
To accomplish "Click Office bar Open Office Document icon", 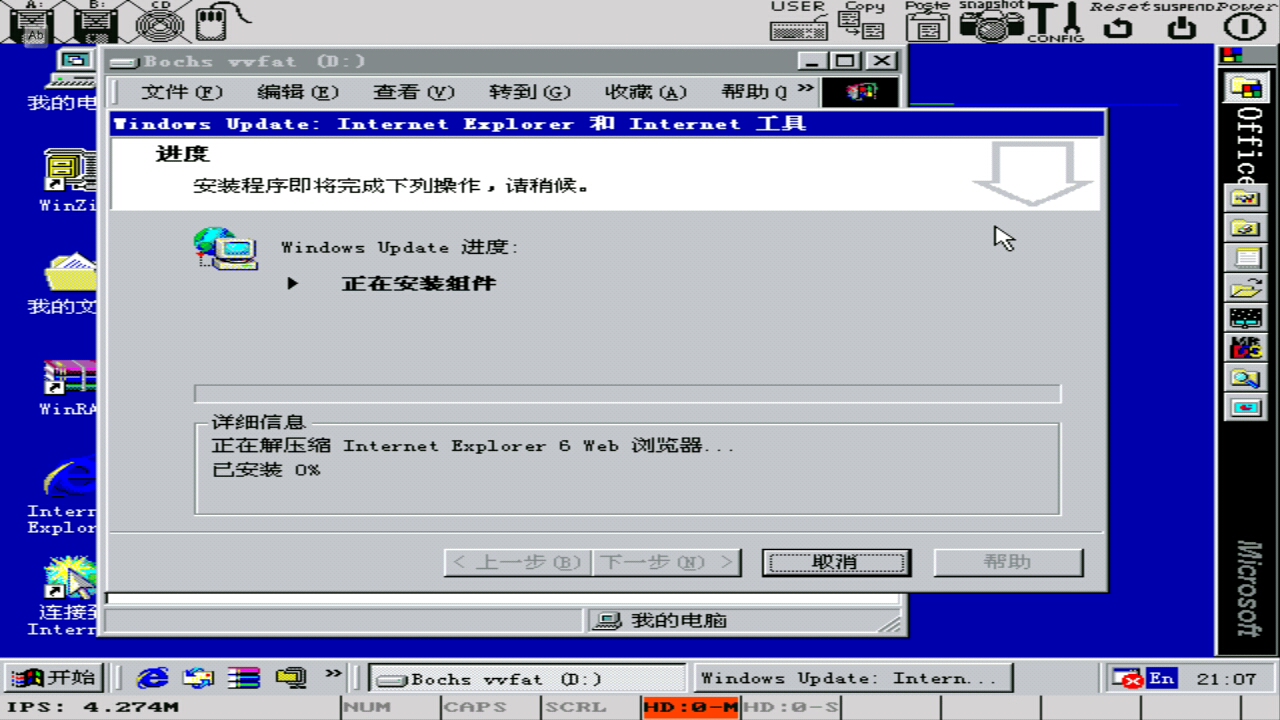I will 1246,228.
